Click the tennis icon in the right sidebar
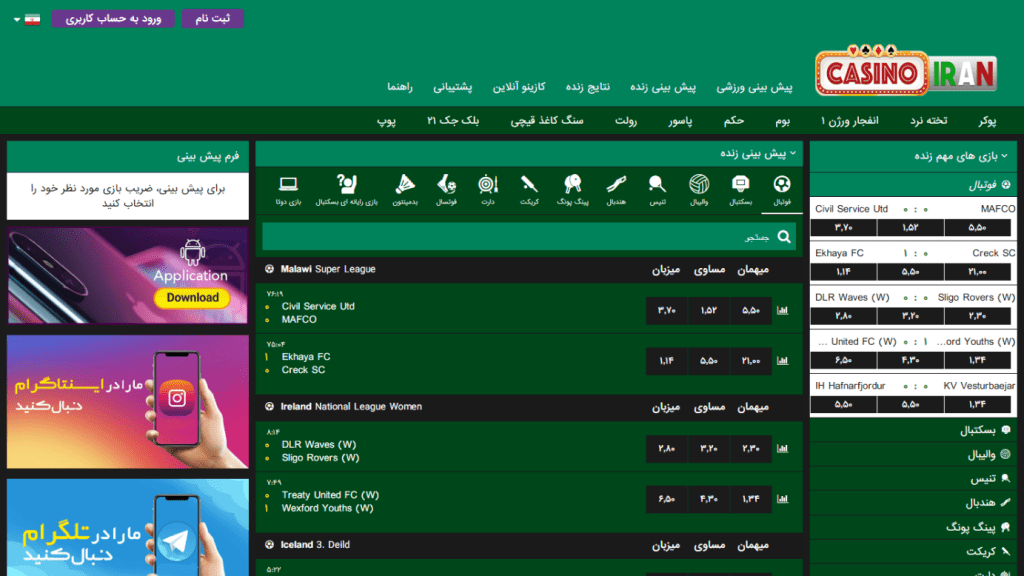The width and height of the screenshot is (1024, 576). [1006, 478]
